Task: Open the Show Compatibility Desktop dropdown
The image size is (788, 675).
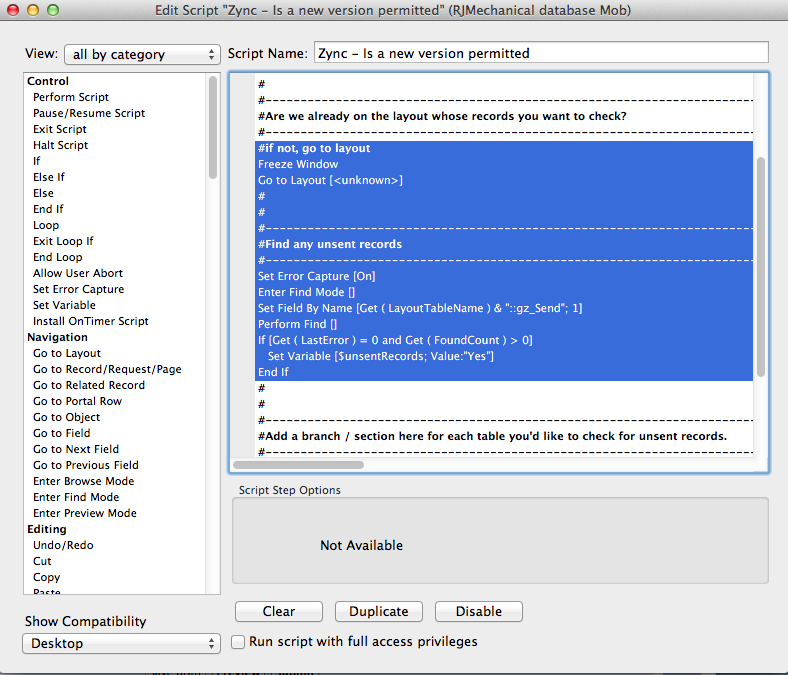Action: point(121,643)
